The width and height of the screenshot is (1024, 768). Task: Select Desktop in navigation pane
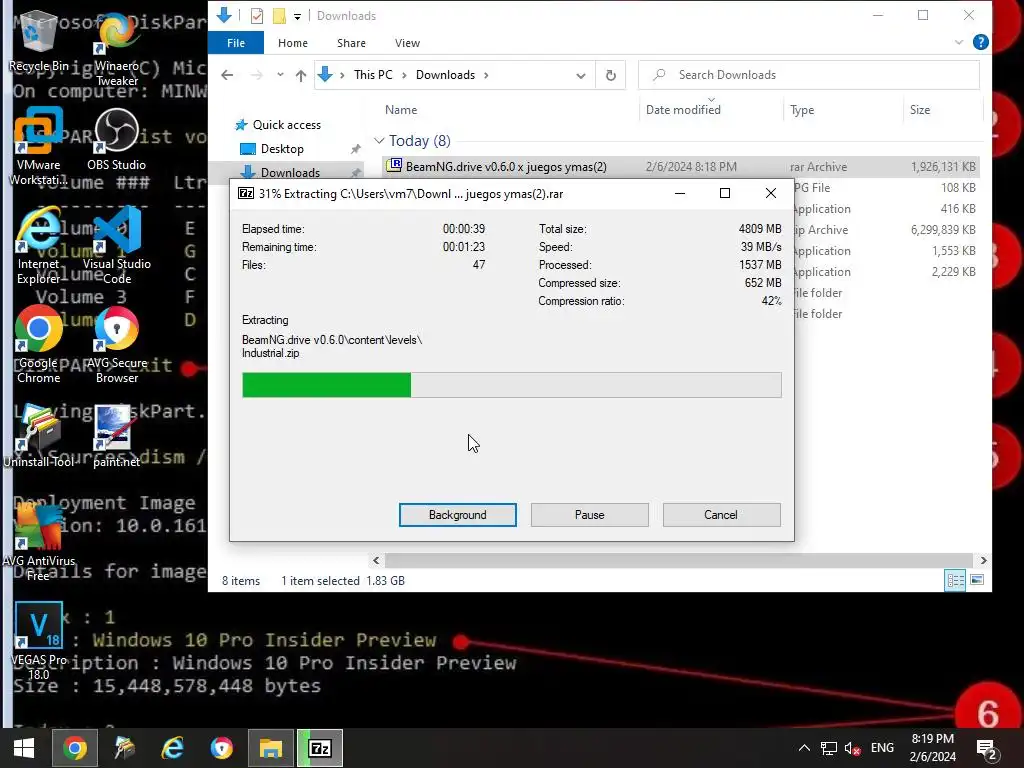(x=282, y=149)
